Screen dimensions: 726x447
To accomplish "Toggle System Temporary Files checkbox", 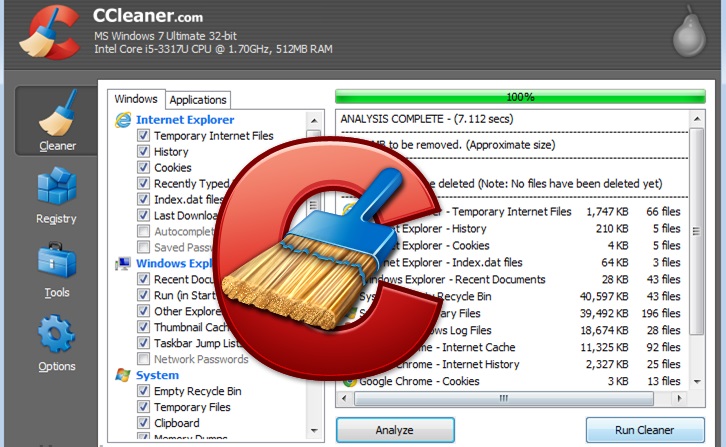I will point(144,407).
